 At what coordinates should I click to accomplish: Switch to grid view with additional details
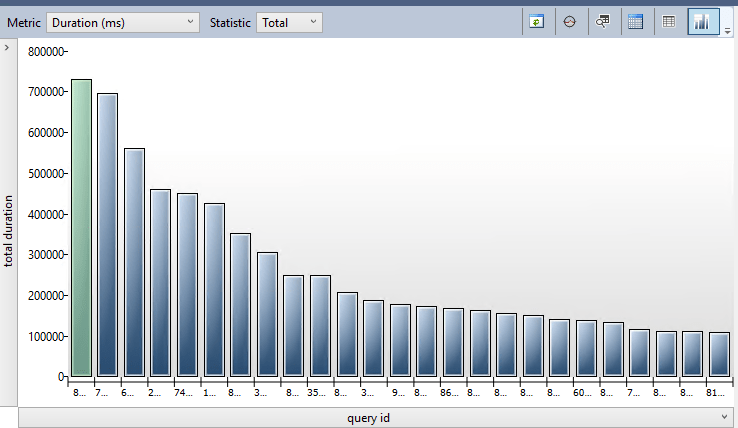pyautogui.click(x=635, y=21)
